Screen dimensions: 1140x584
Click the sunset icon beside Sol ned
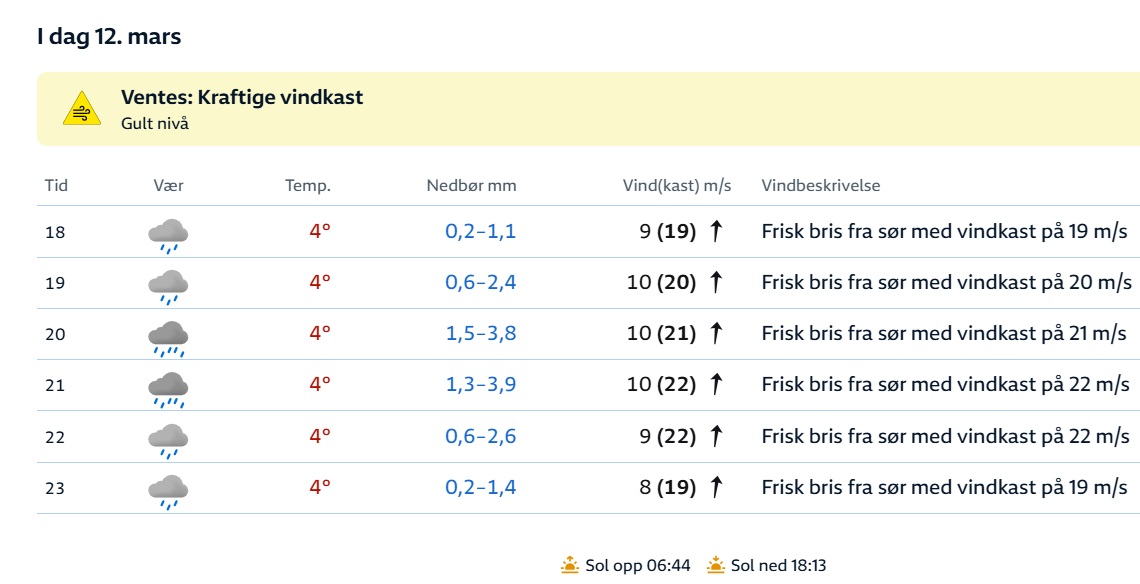tap(715, 565)
